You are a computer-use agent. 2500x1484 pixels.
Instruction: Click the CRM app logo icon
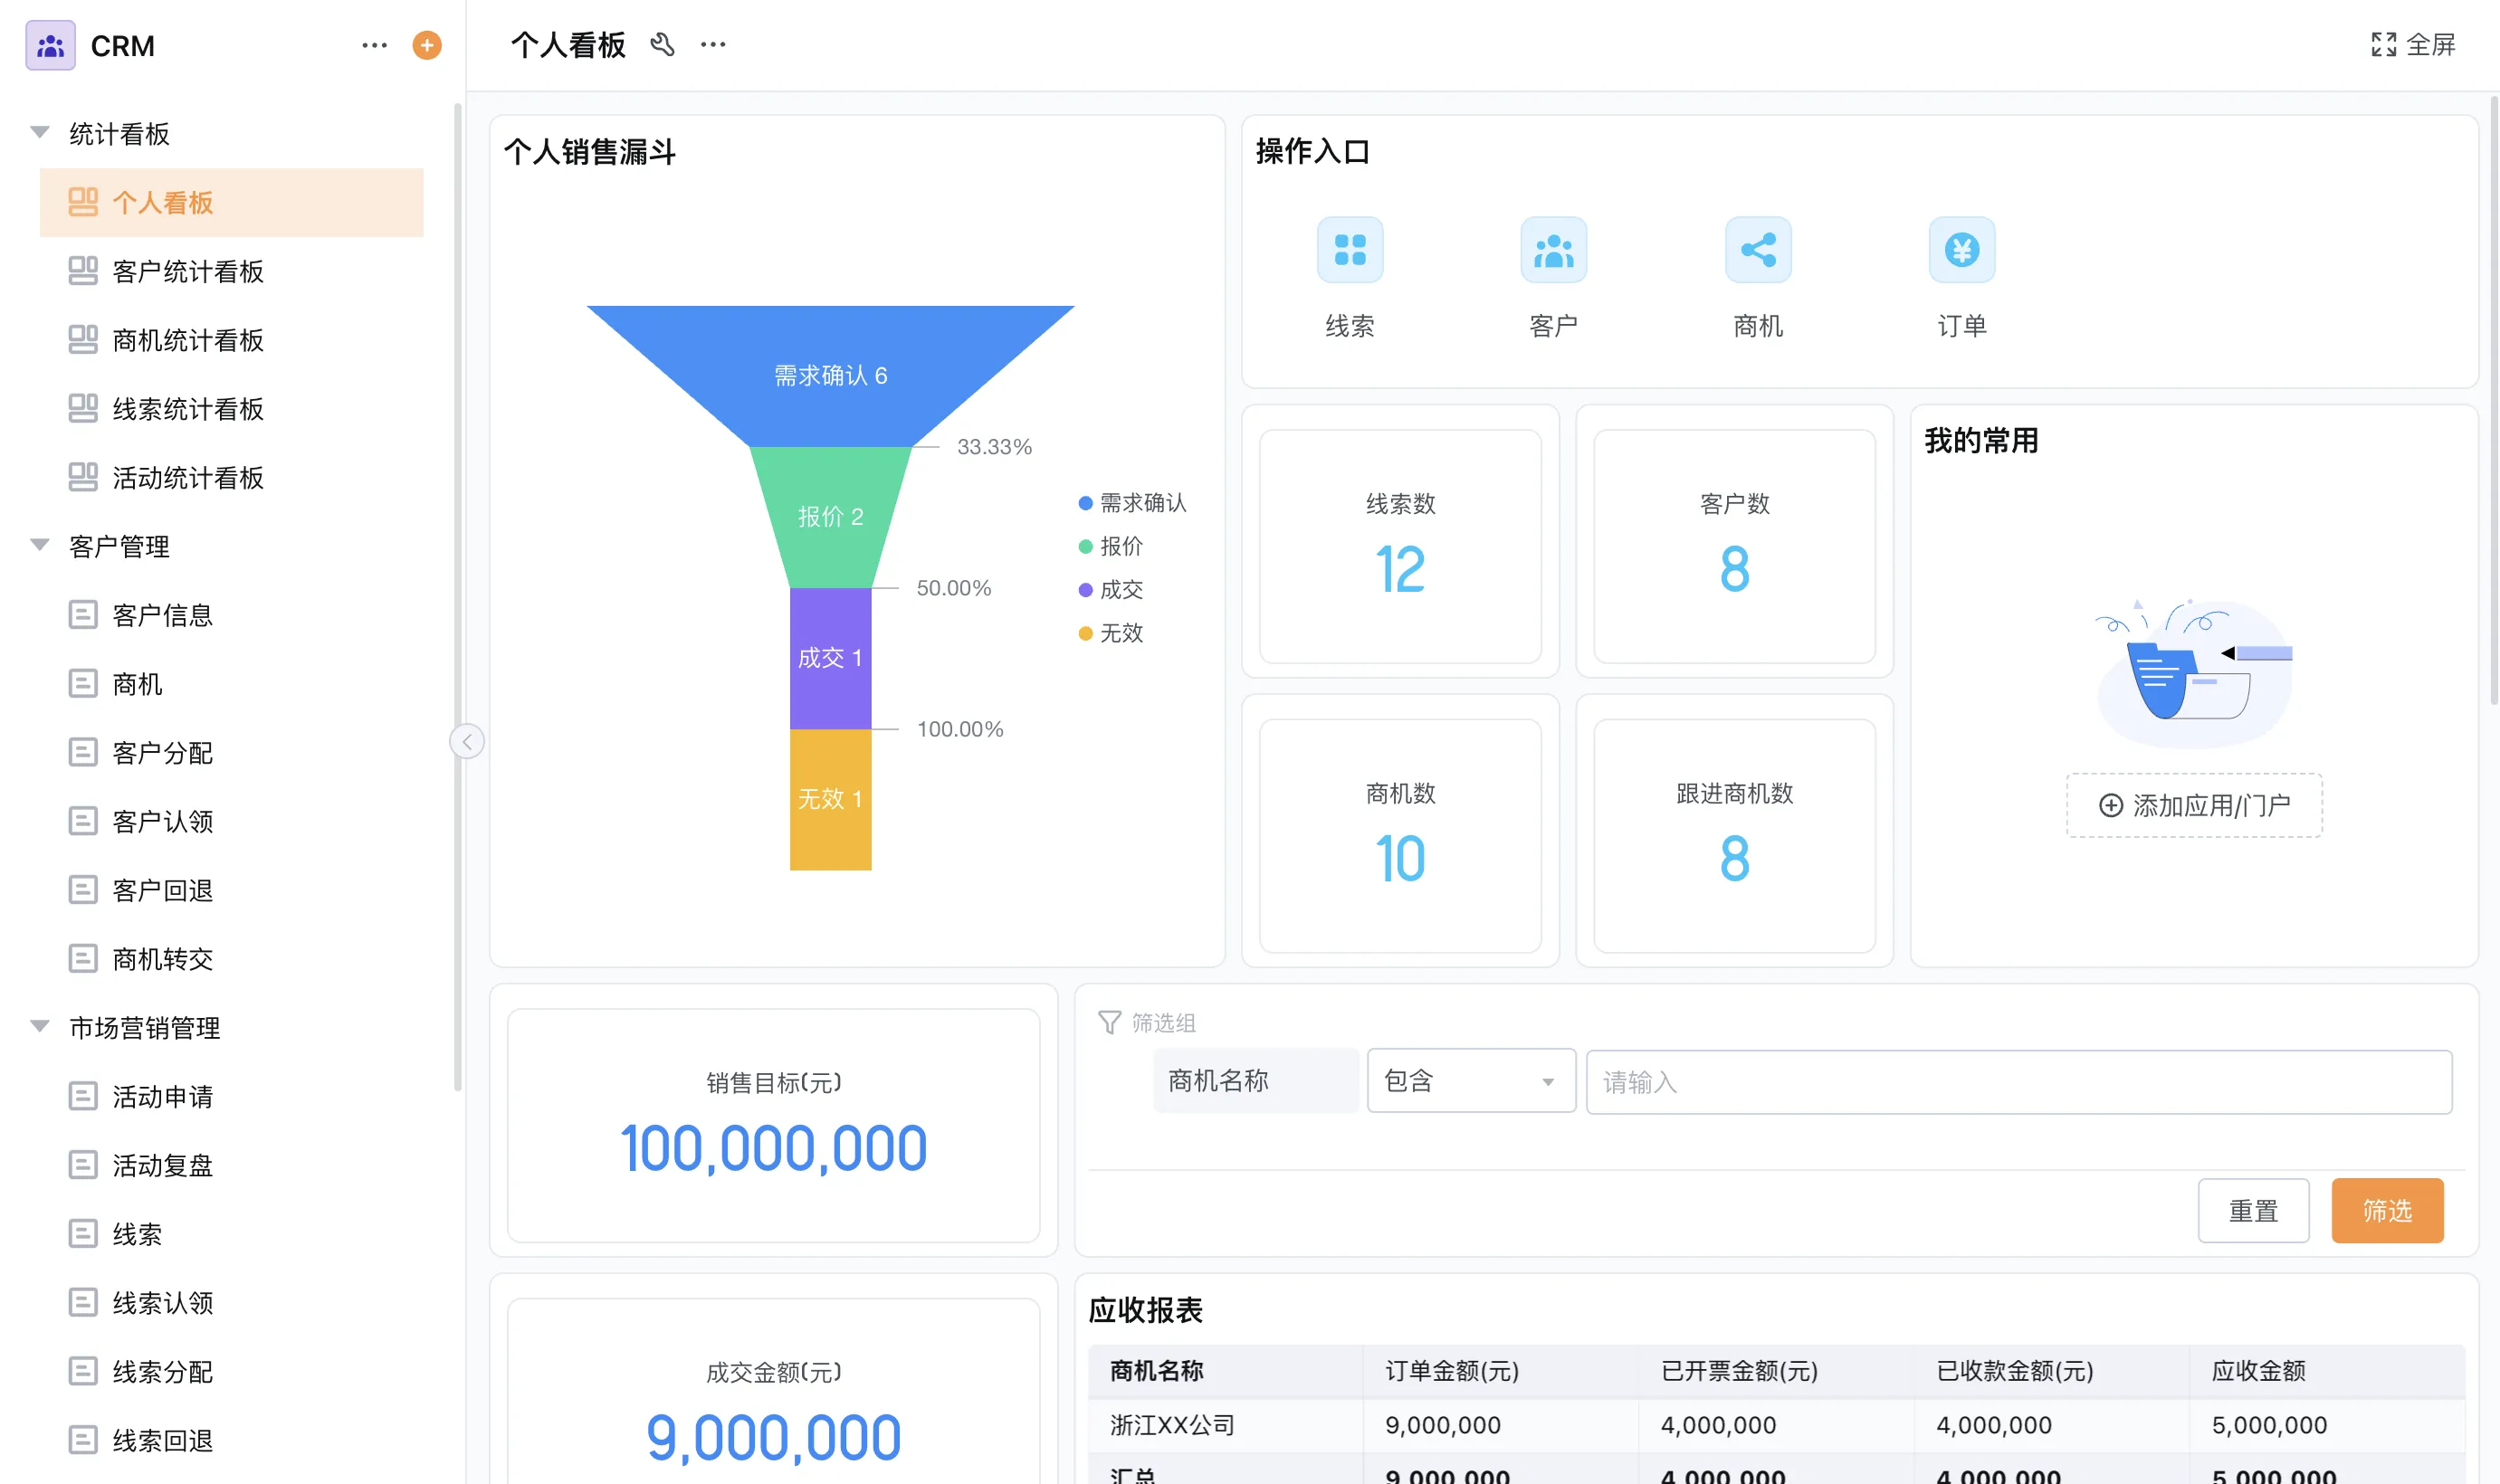[x=50, y=45]
